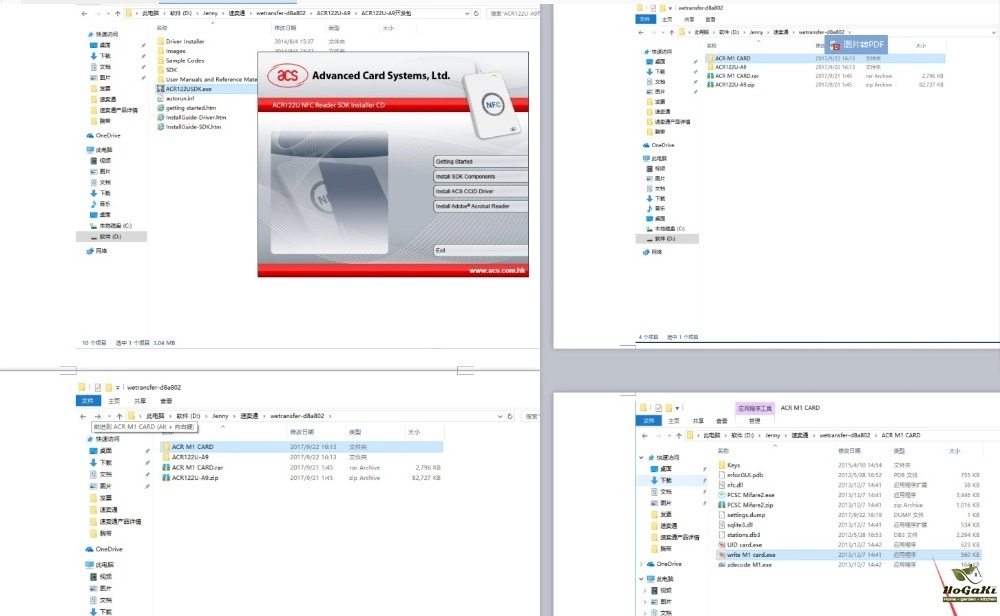Open the getting started.htm file

[191, 107]
